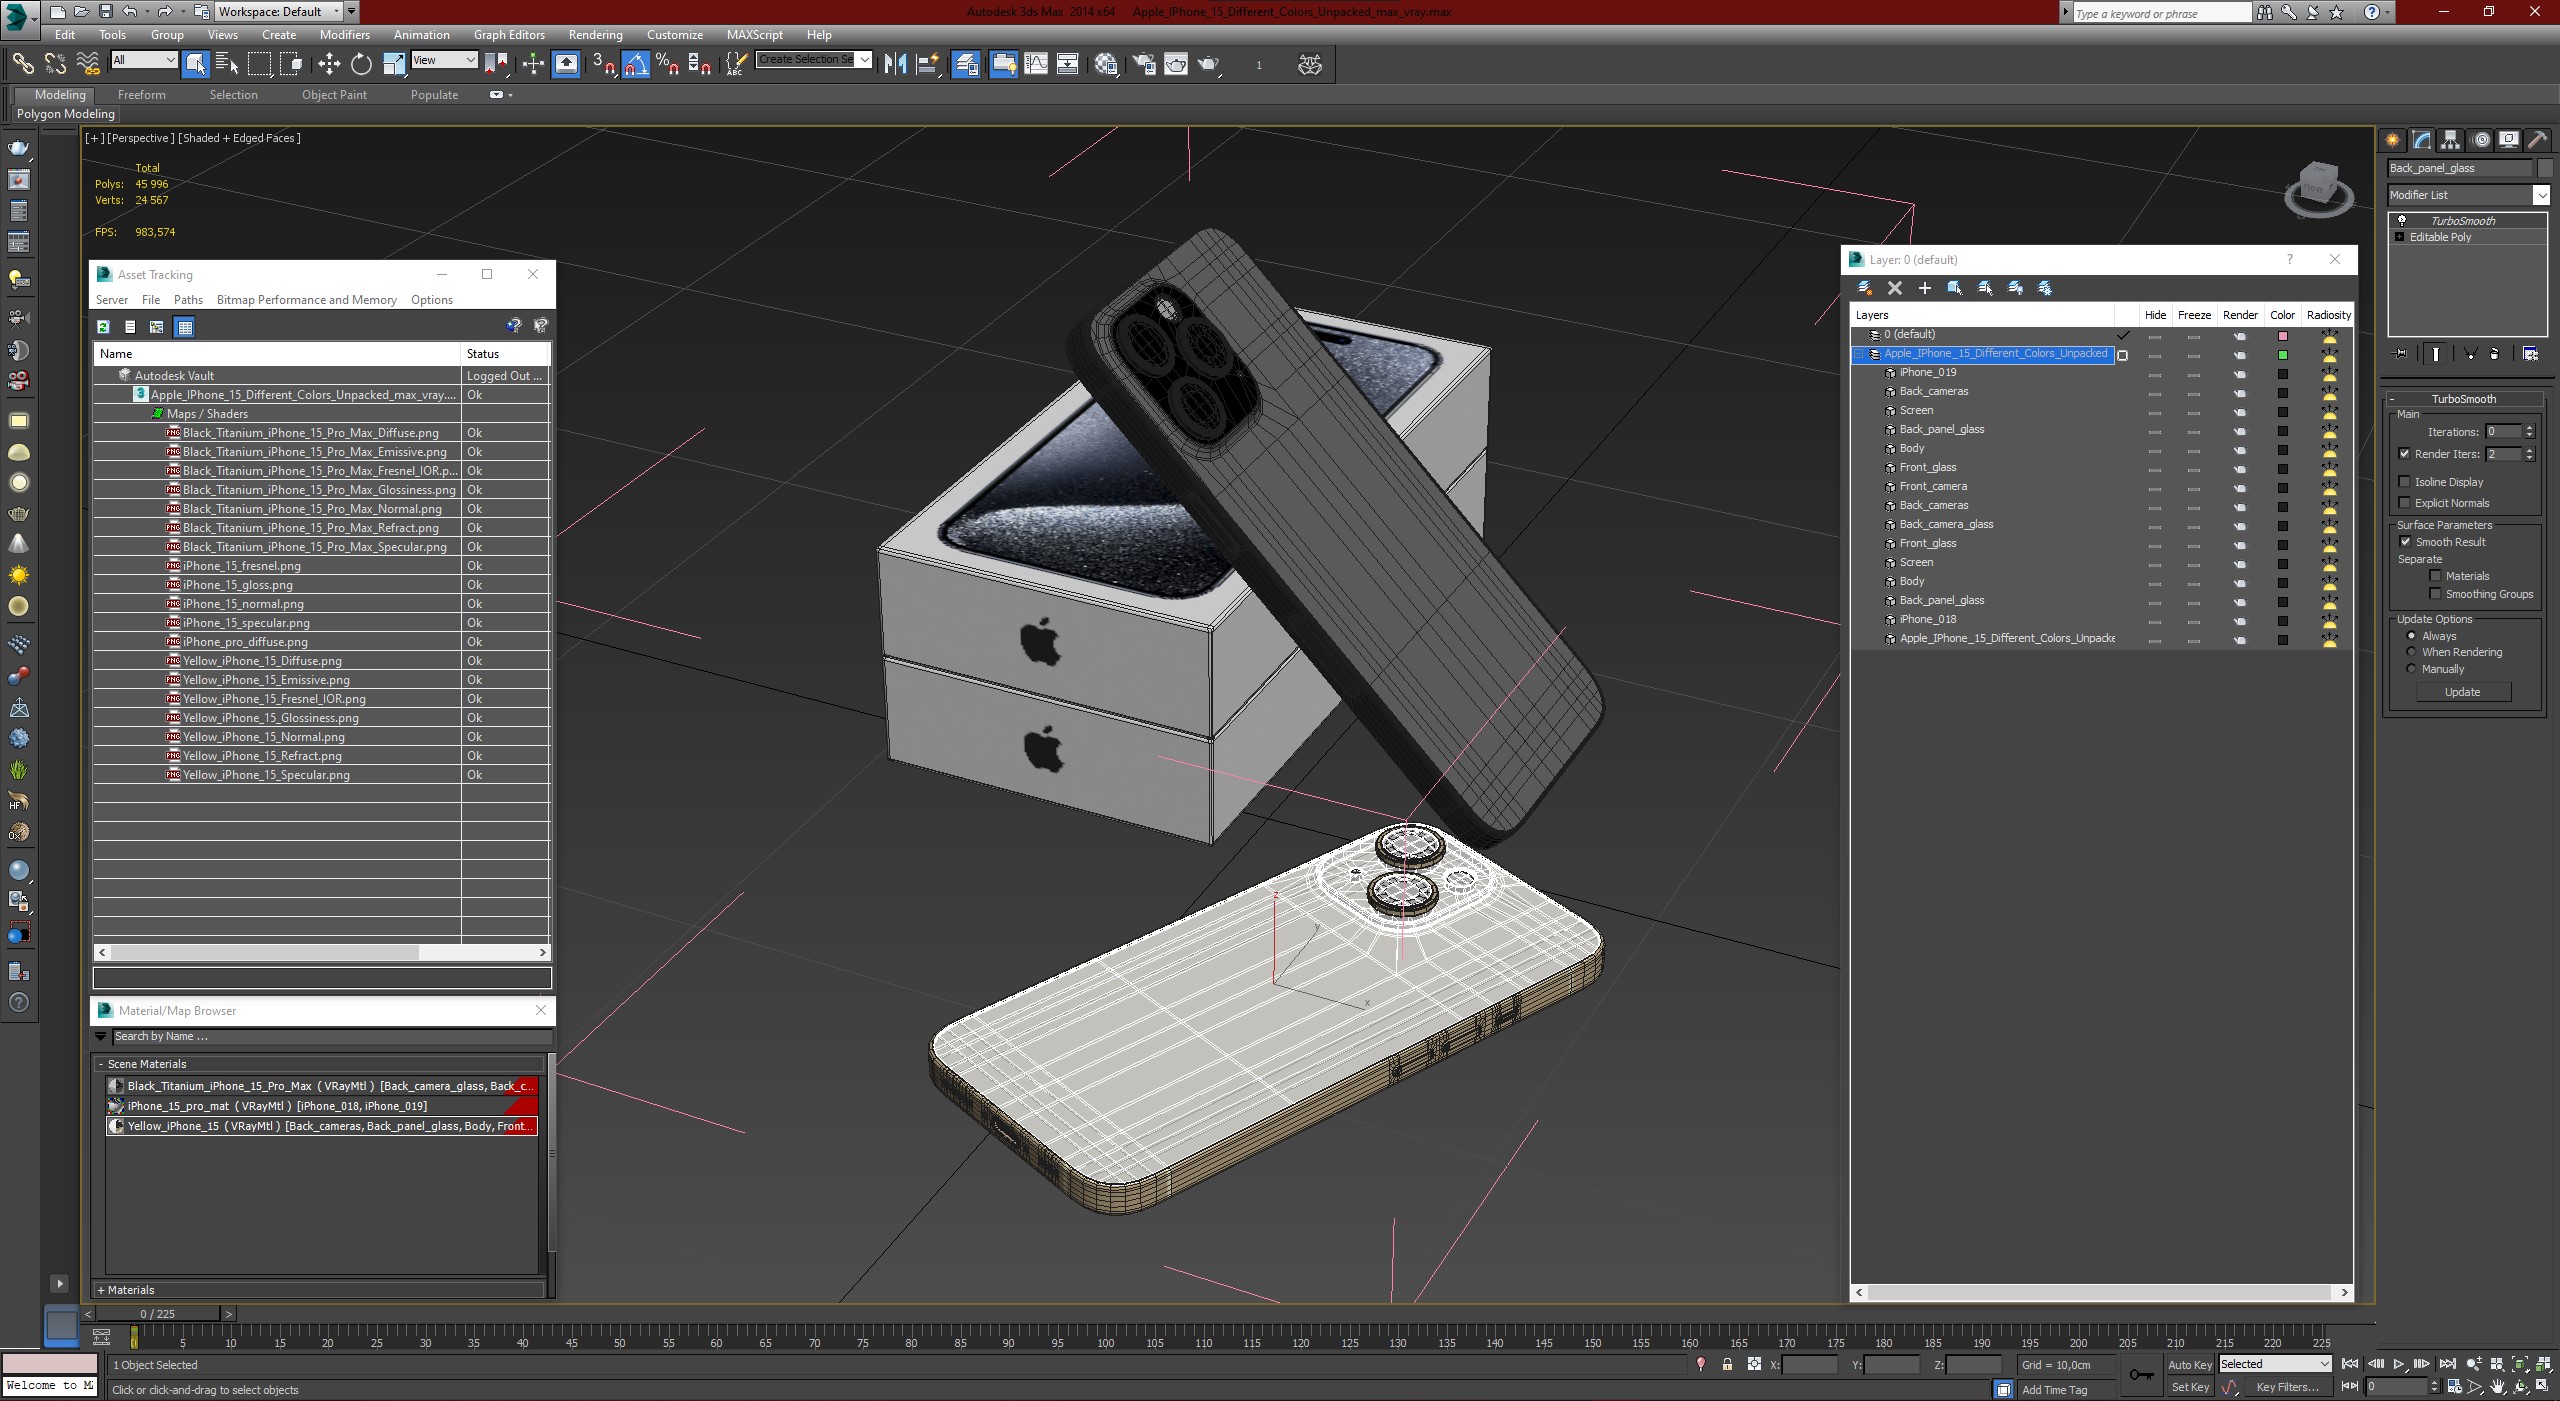Screen dimensions: 2560x1401
Task: Click the Update button in TurboSmooth
Action: point(2462,692)
